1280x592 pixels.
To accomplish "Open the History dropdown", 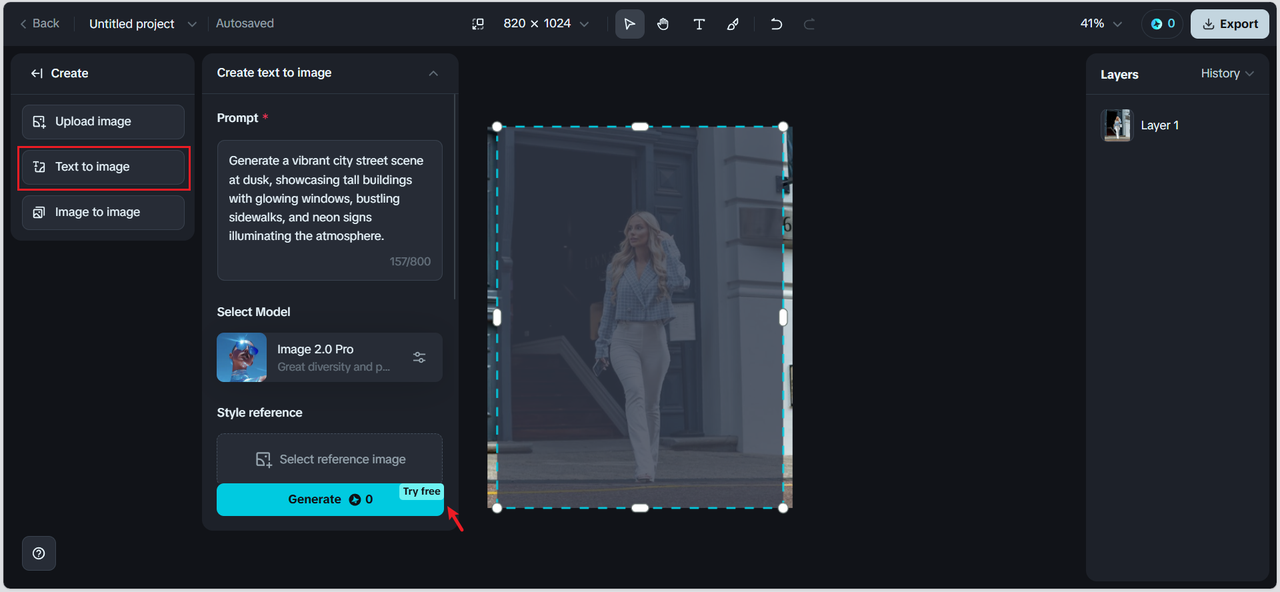I will point(1227,73).
